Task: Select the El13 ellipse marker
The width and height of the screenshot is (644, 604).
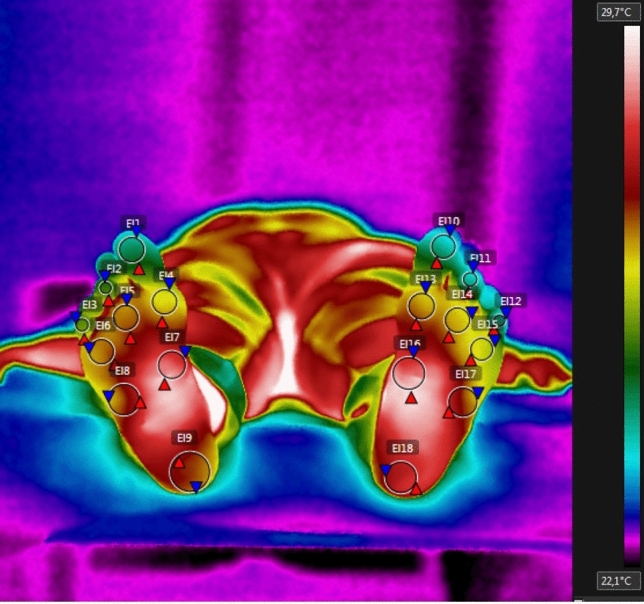Action: 422,305
